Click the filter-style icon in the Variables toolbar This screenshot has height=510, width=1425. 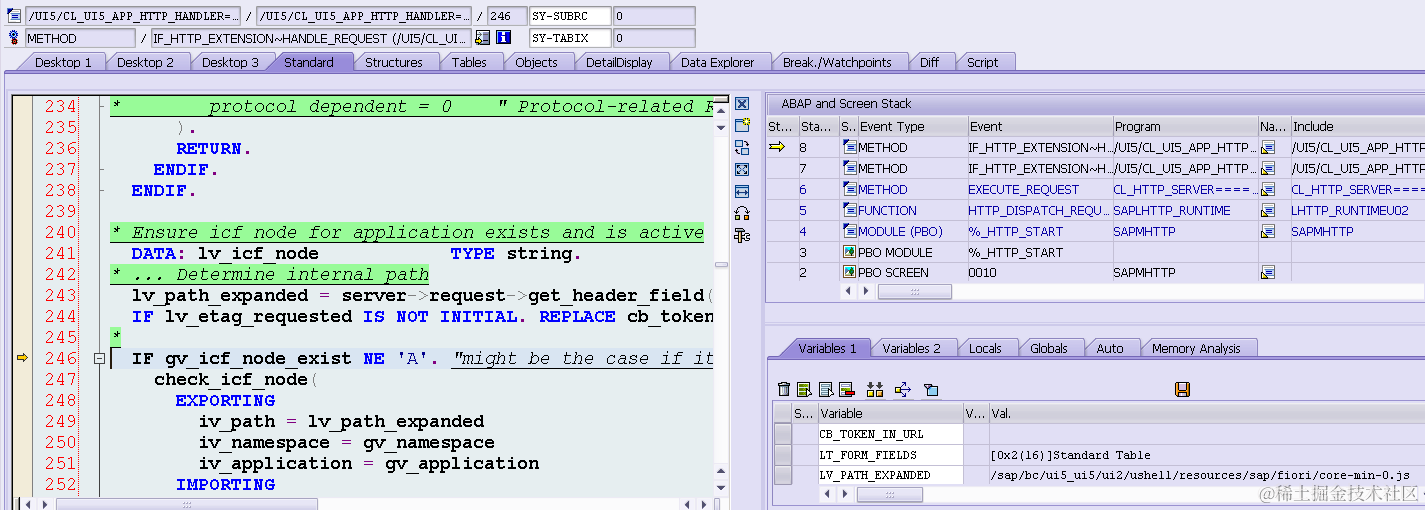(x=931, y=389)
